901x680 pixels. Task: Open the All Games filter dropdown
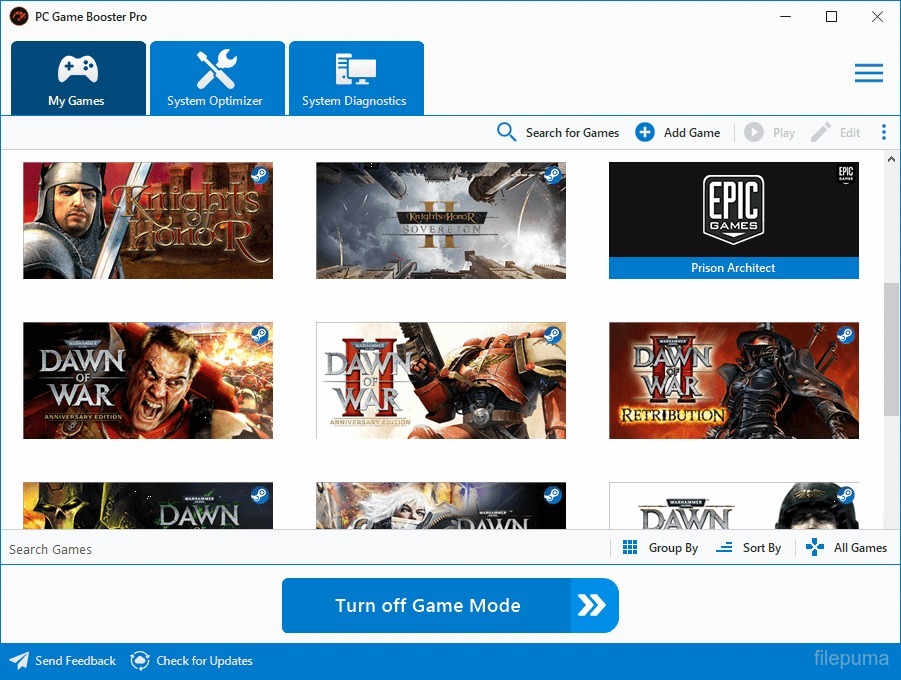pyautogui.click(x=847, y=548)
